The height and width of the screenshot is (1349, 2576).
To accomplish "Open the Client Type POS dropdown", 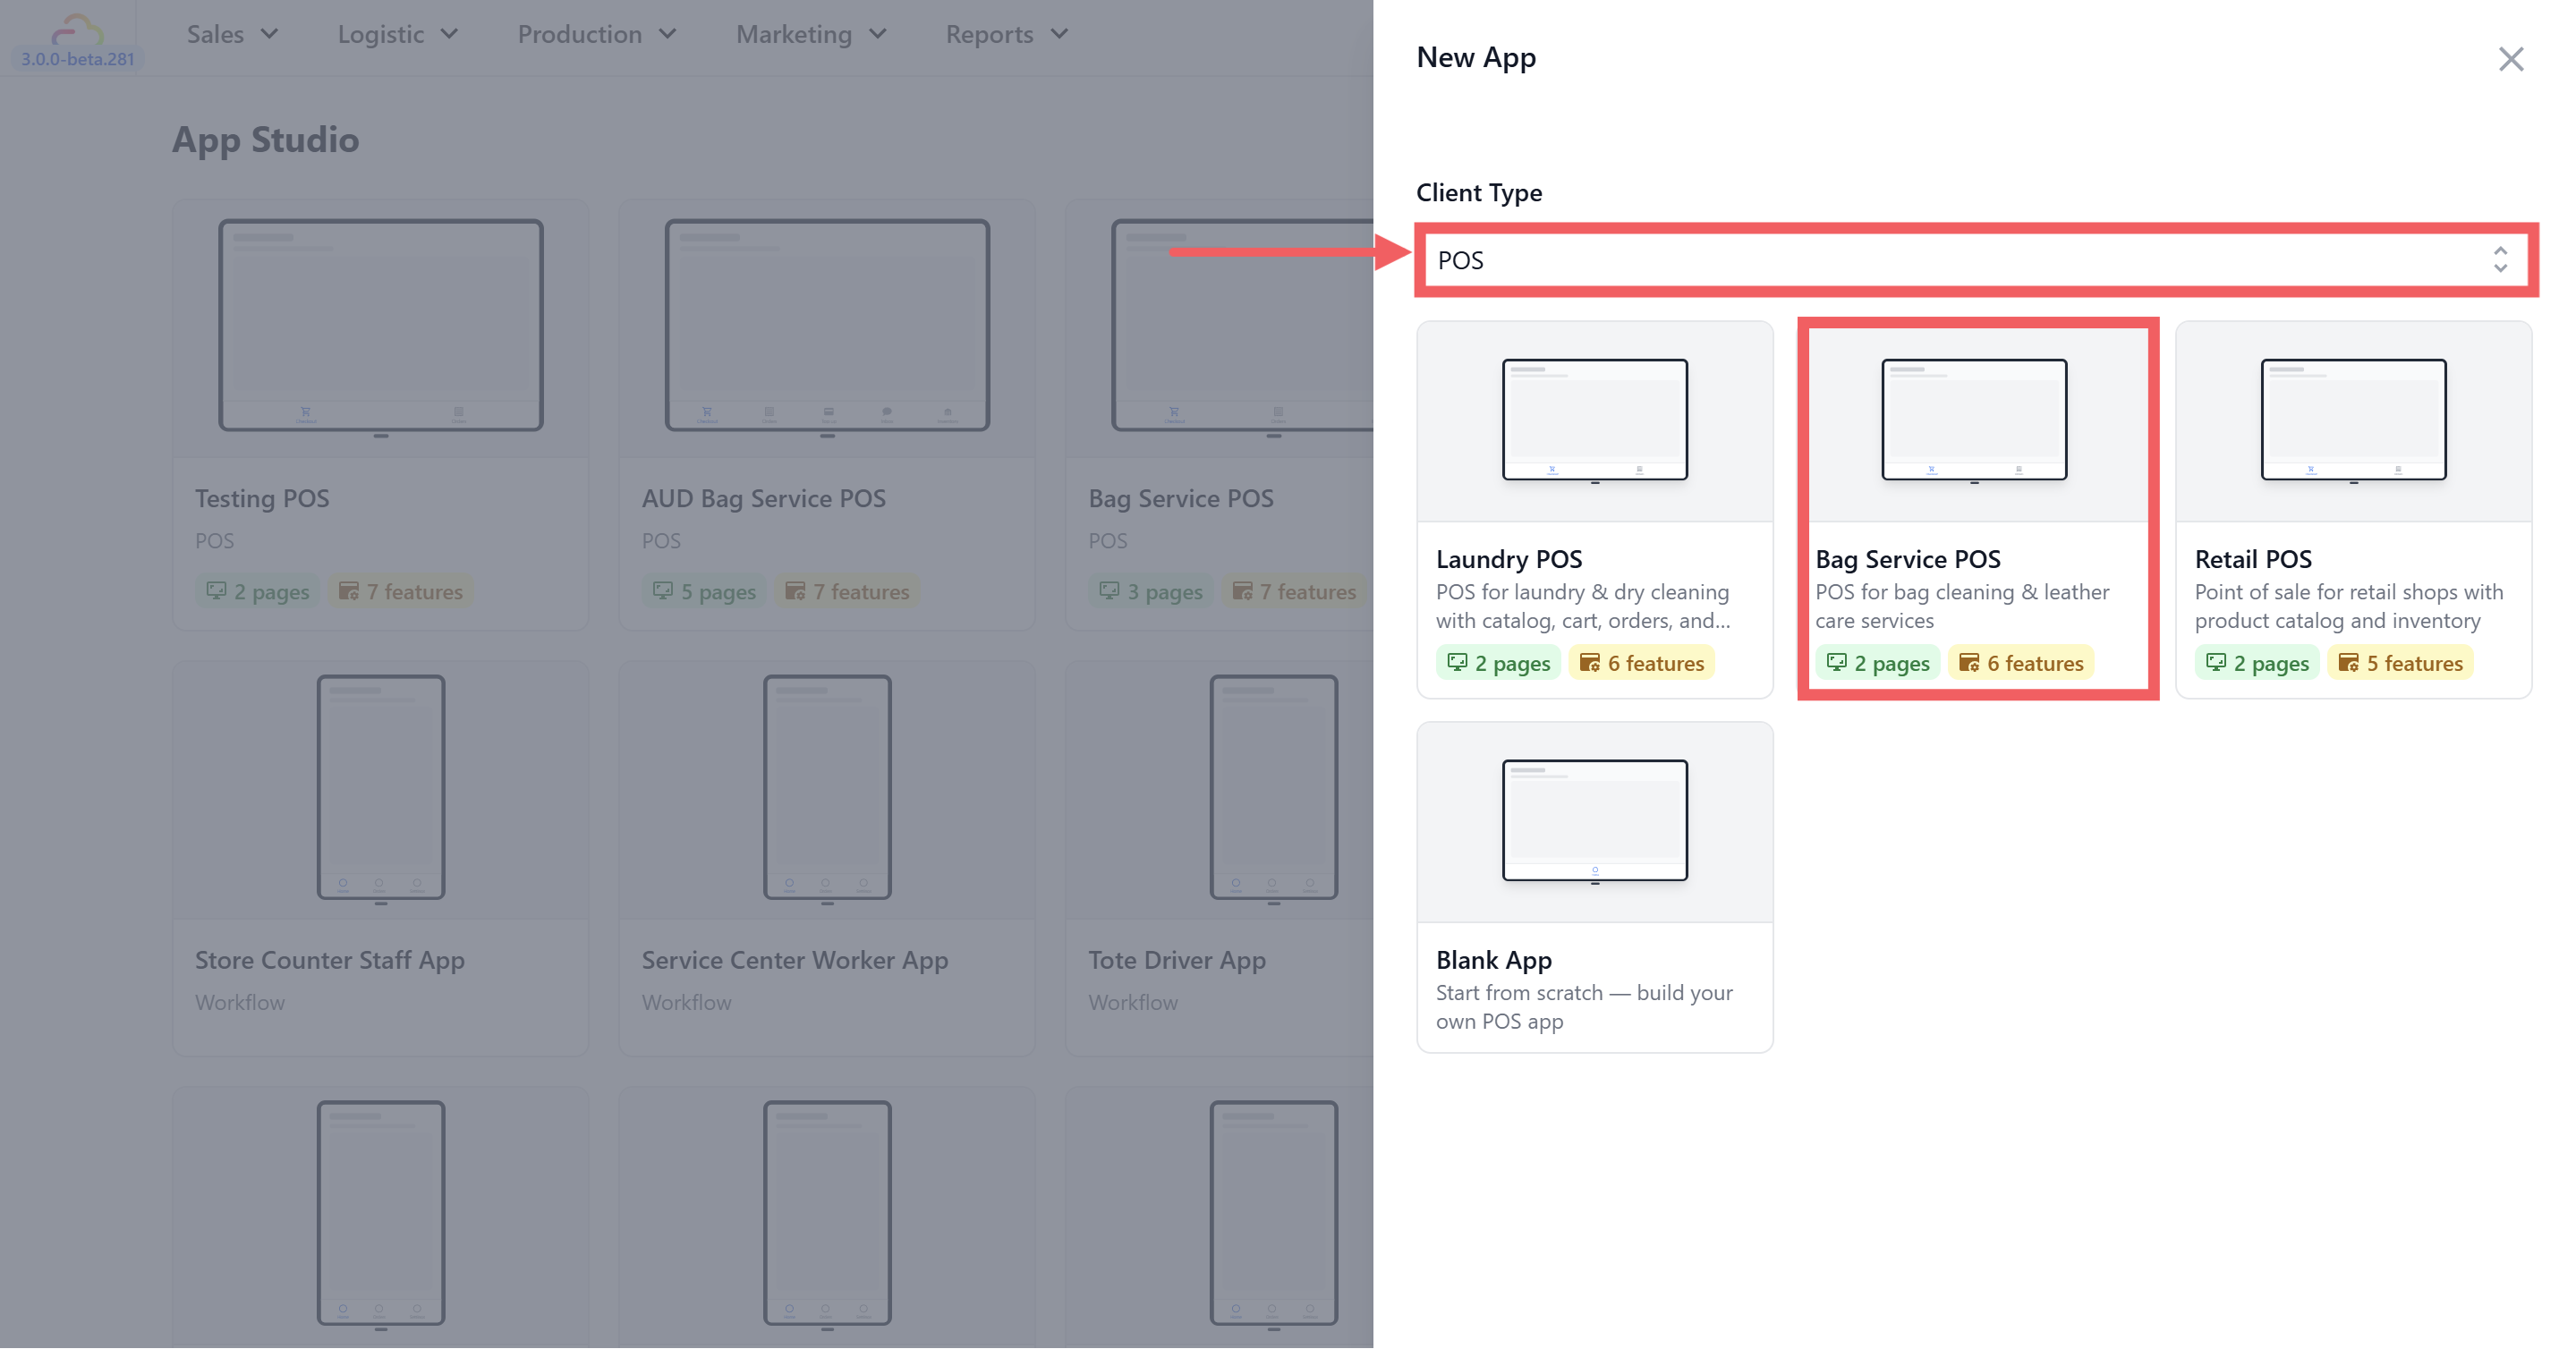I will click(1975, 260).
